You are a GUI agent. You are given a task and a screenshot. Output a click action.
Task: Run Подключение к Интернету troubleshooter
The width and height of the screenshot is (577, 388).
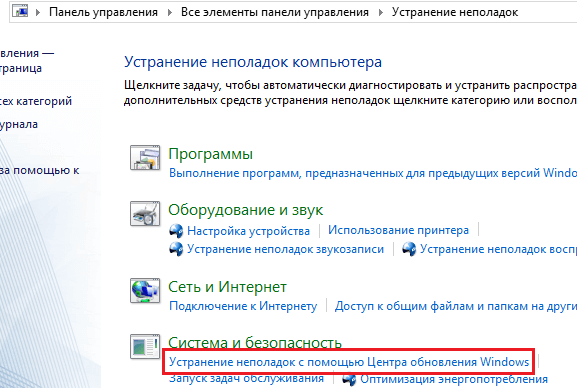coord(243,306)
